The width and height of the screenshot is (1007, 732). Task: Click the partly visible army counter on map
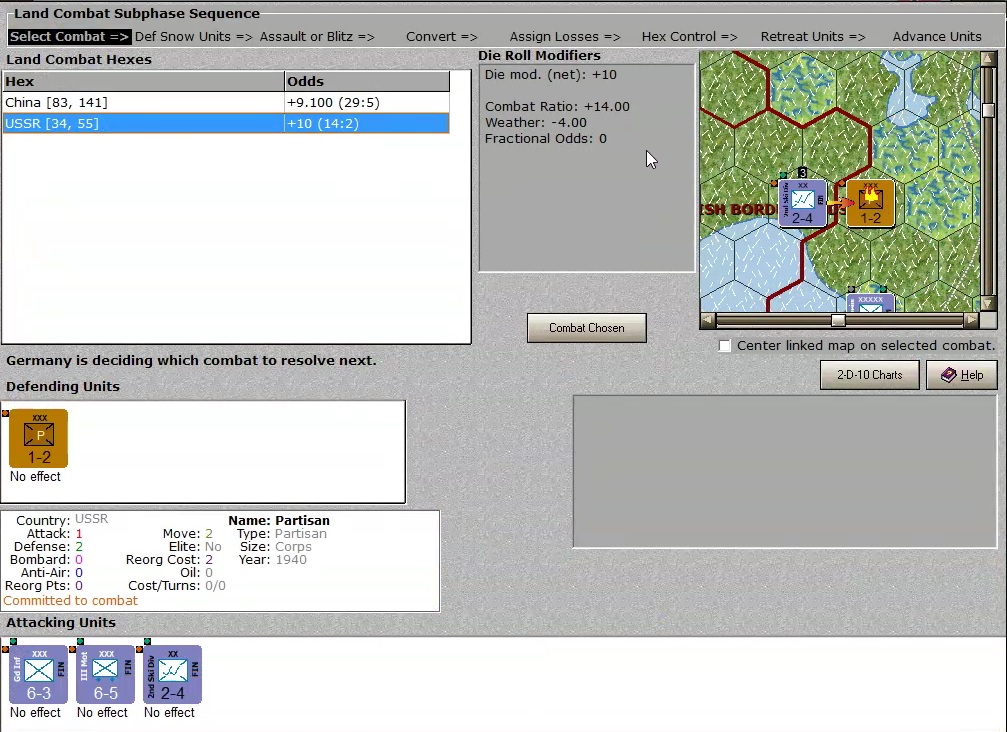(x=871, y=303)
